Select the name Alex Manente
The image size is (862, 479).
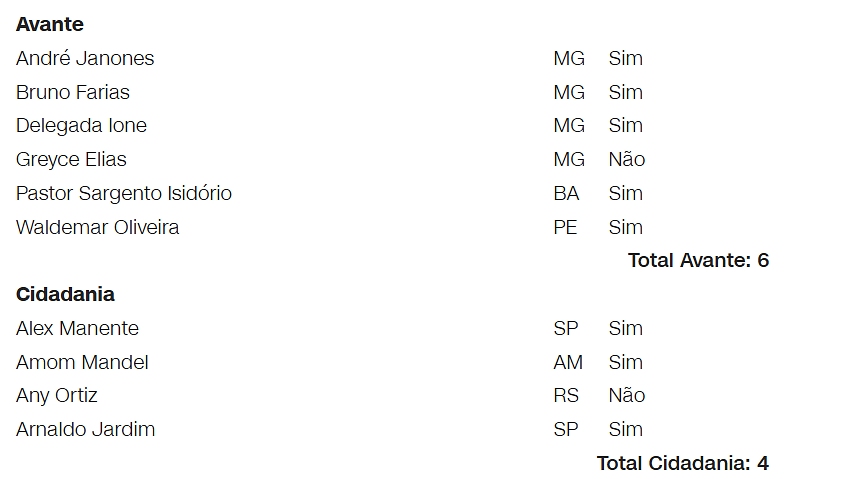point(77,328)
